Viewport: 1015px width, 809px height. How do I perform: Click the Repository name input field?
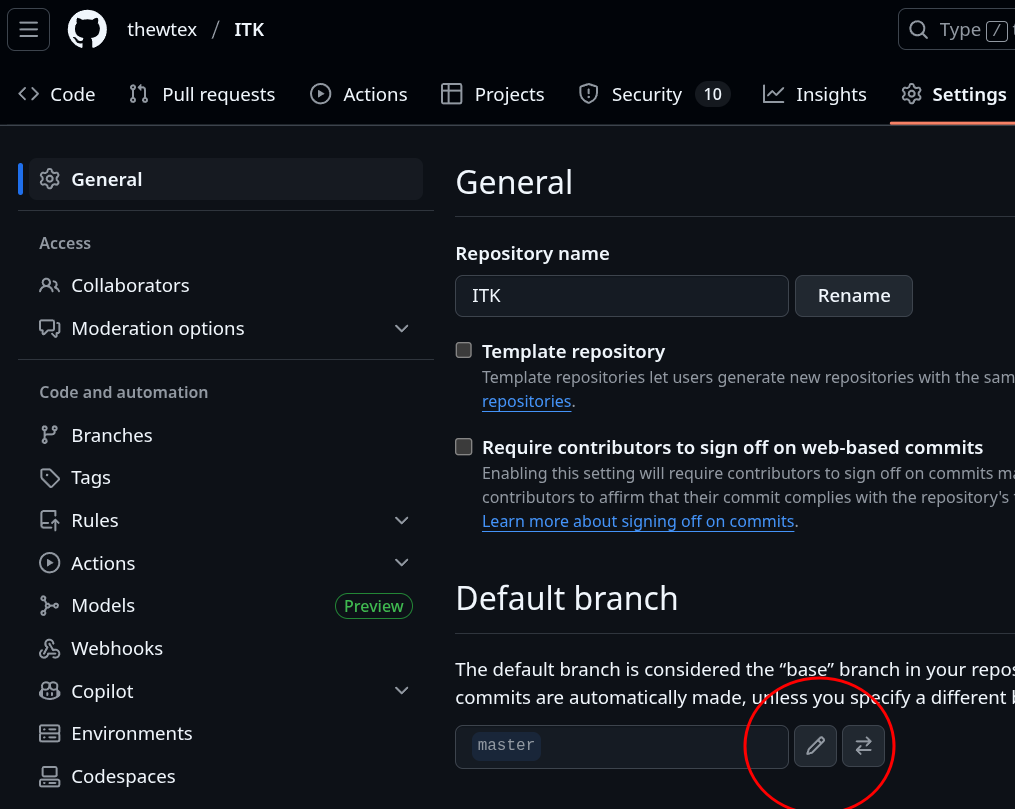(x=621, y=296)
